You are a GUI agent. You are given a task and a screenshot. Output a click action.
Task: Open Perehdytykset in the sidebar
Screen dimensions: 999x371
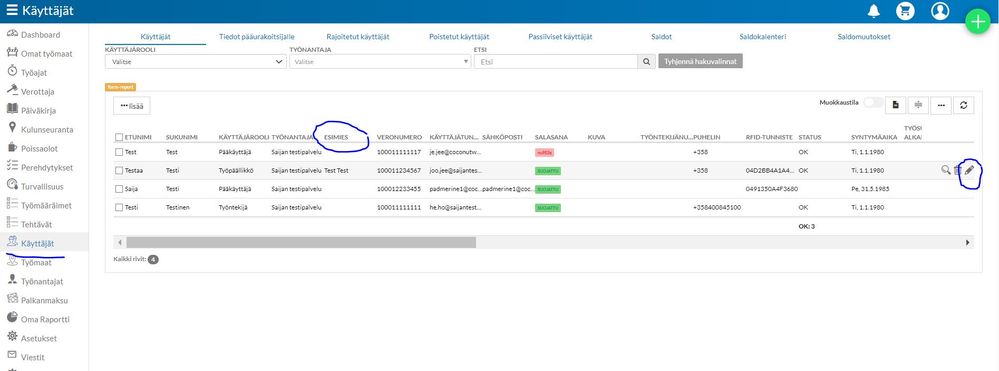[x=40, y=168]
